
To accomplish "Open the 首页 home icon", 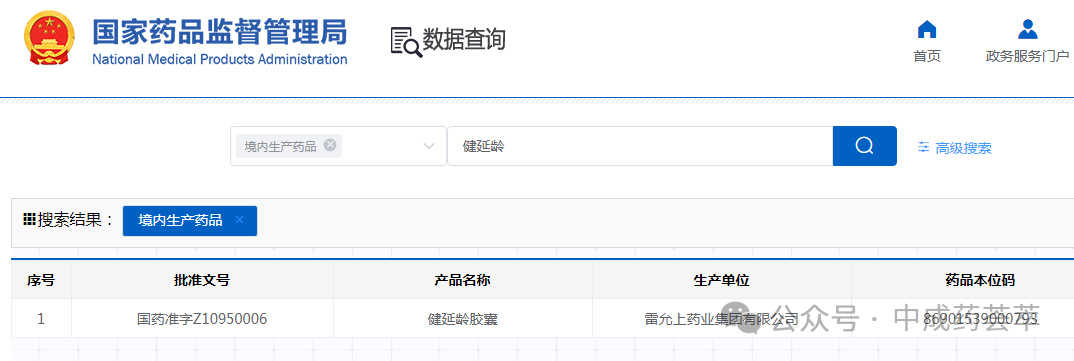I will (927, 29).
